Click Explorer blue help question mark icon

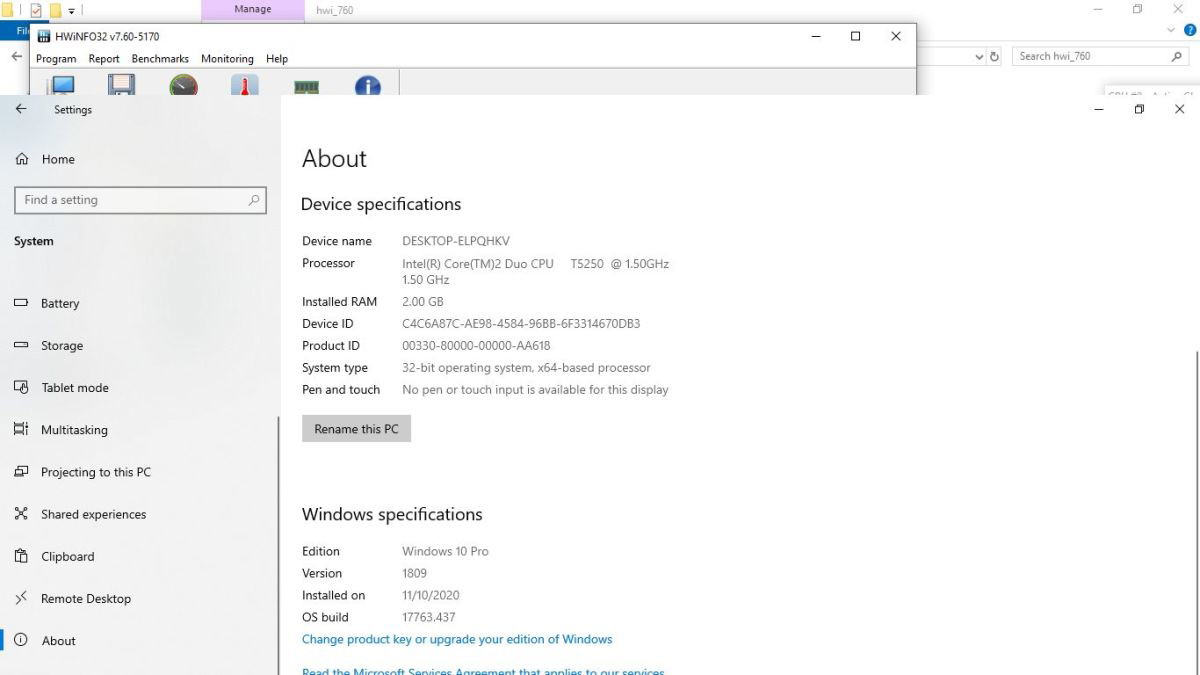1188,30
